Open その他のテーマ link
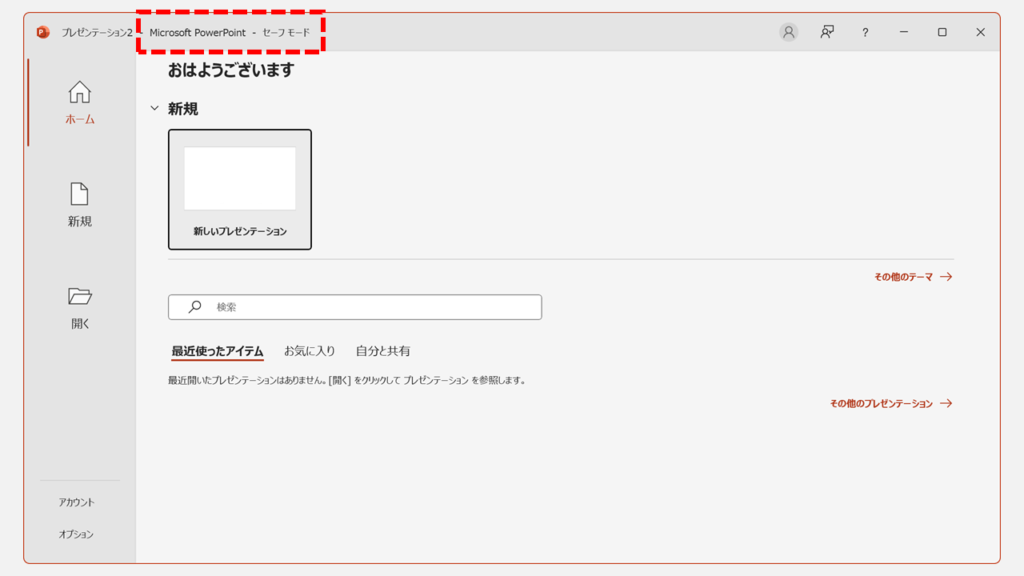Image resolution: width=1024 pixels, height=576 pixels. [x=913, y=277]
